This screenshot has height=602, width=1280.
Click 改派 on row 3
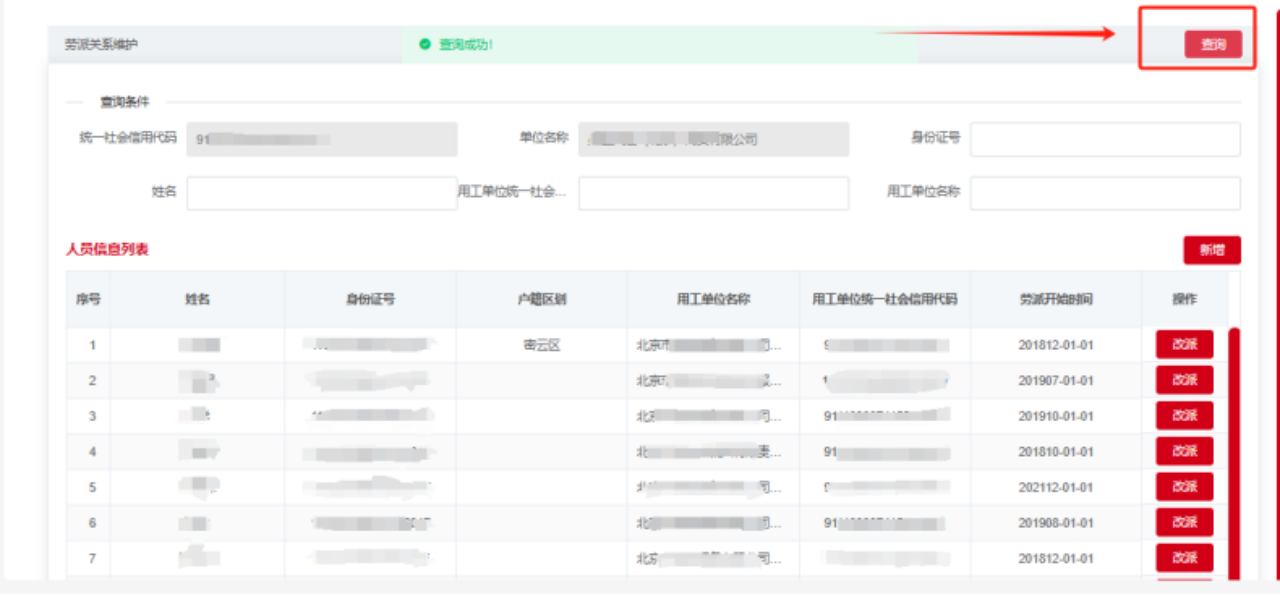1183,415
